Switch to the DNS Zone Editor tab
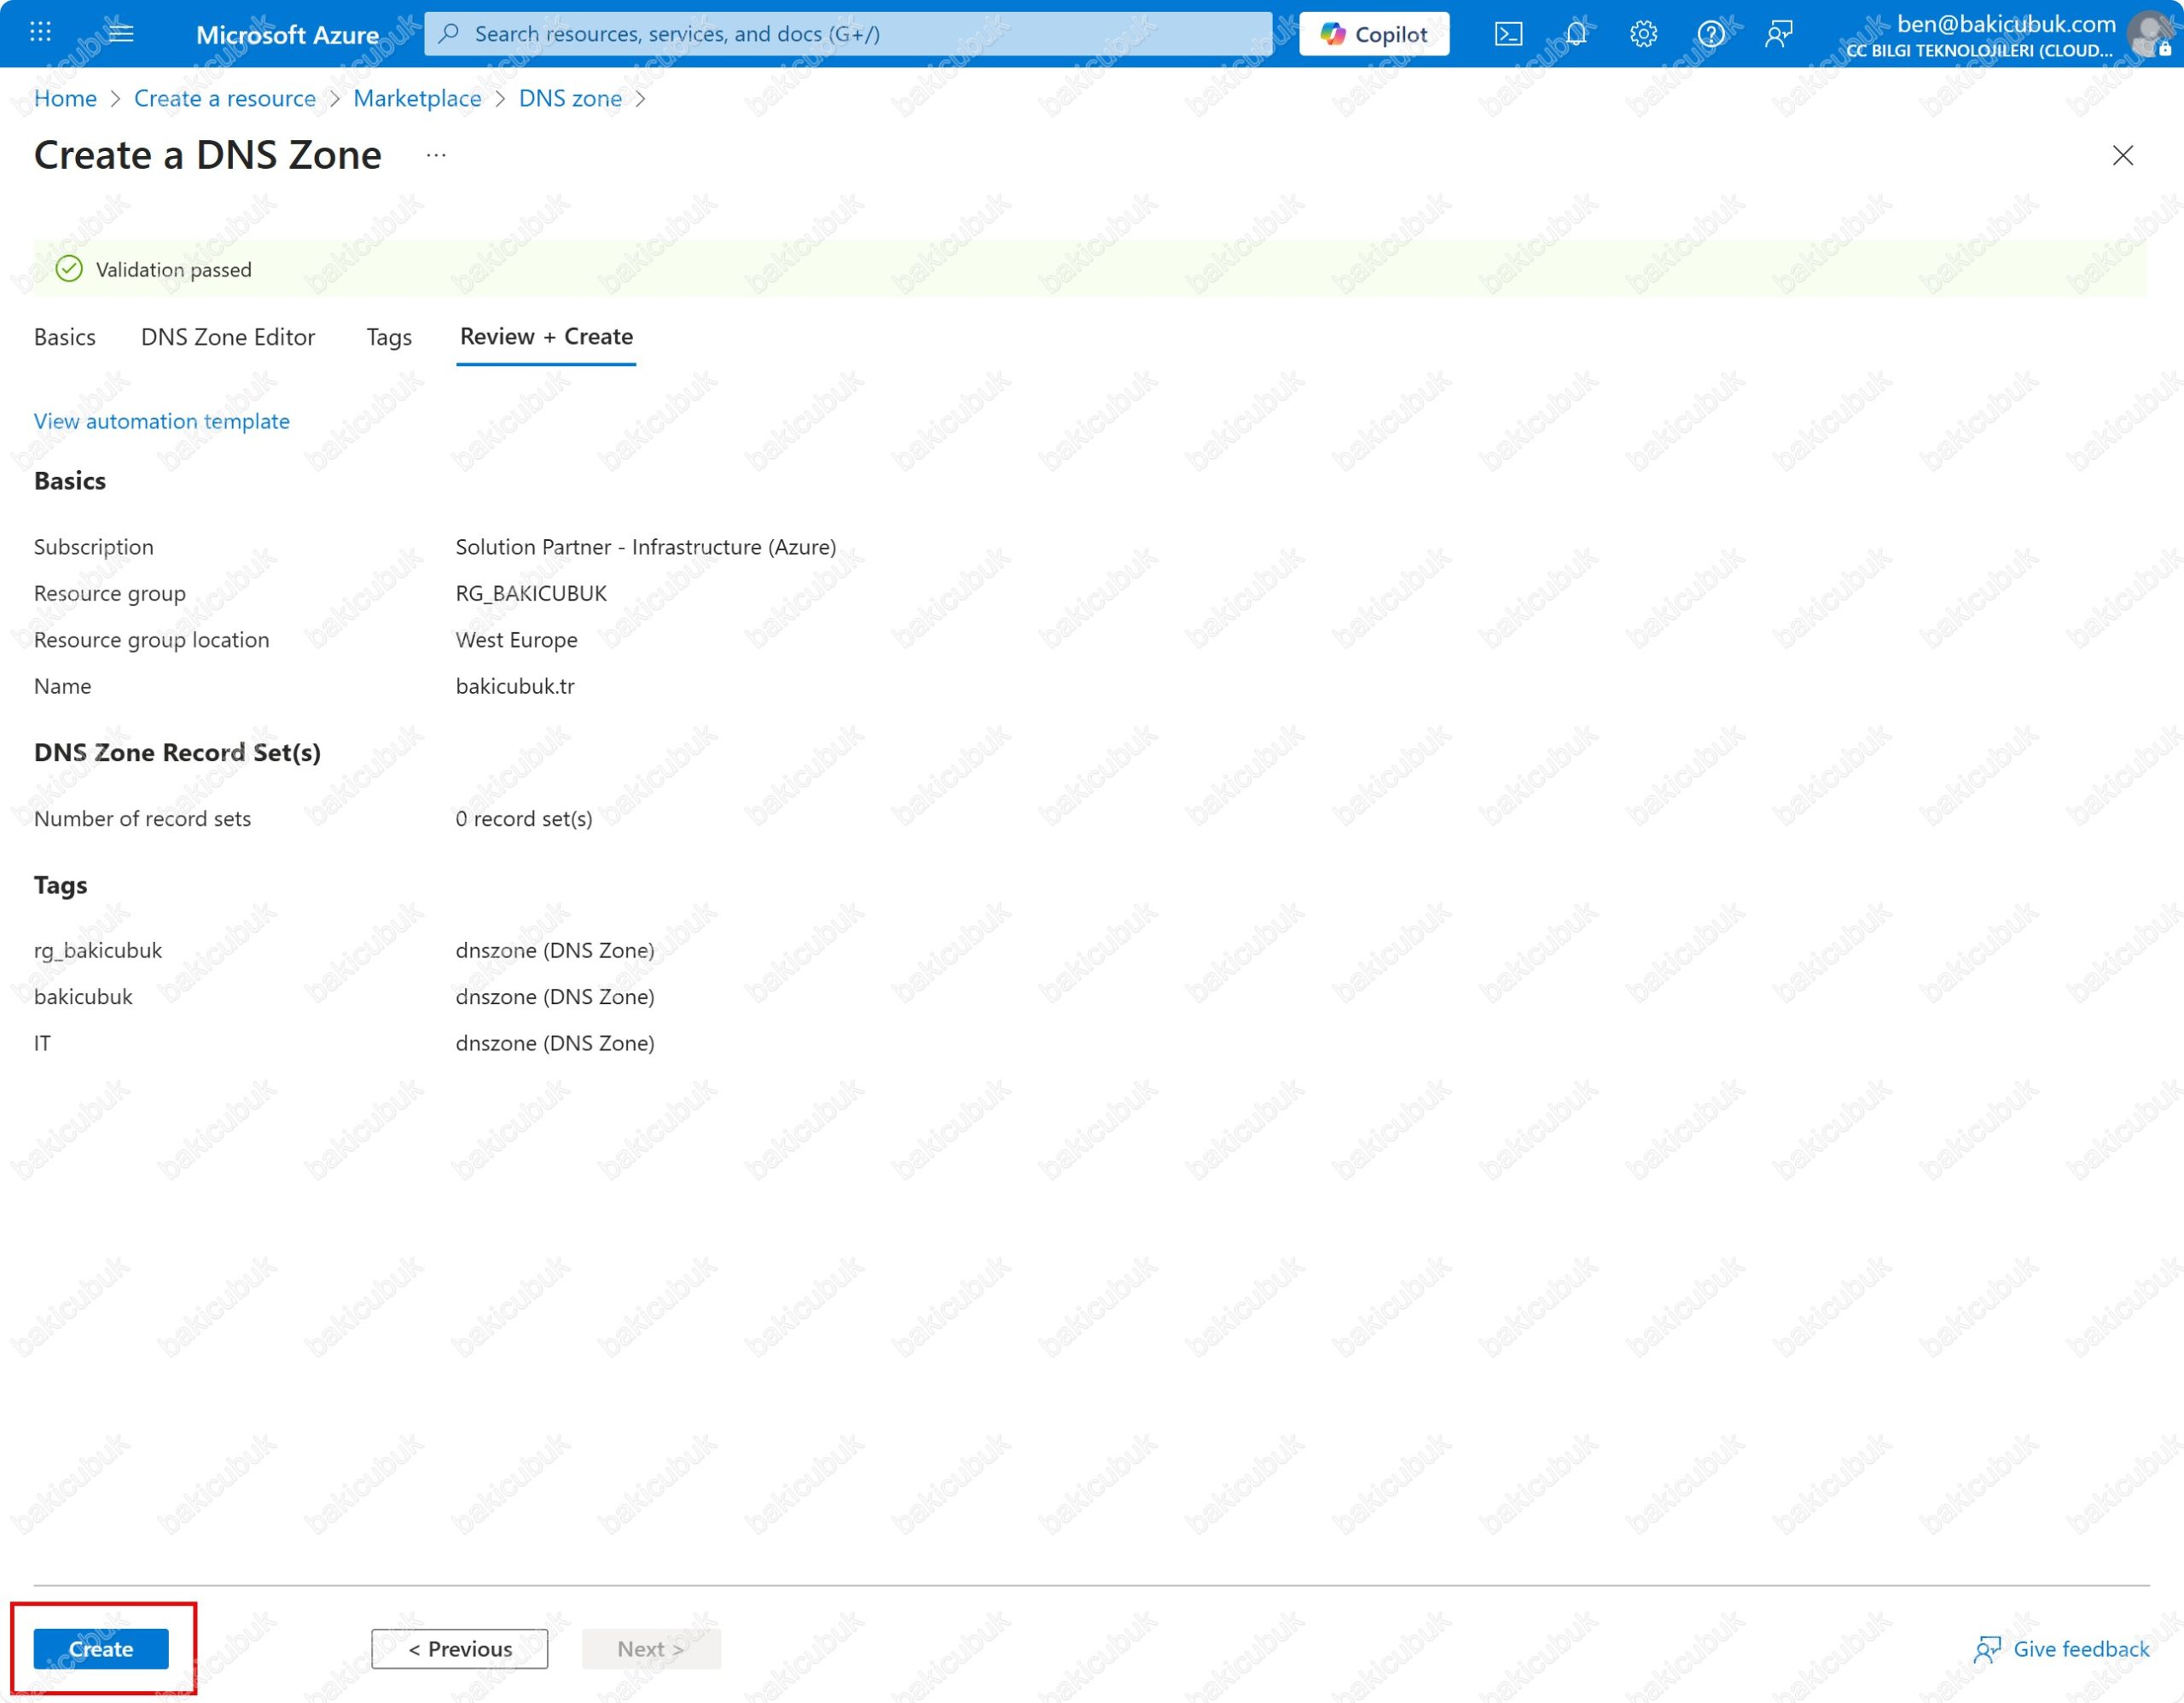The height and width of the screenshot is (1703, 2184). 228,337
